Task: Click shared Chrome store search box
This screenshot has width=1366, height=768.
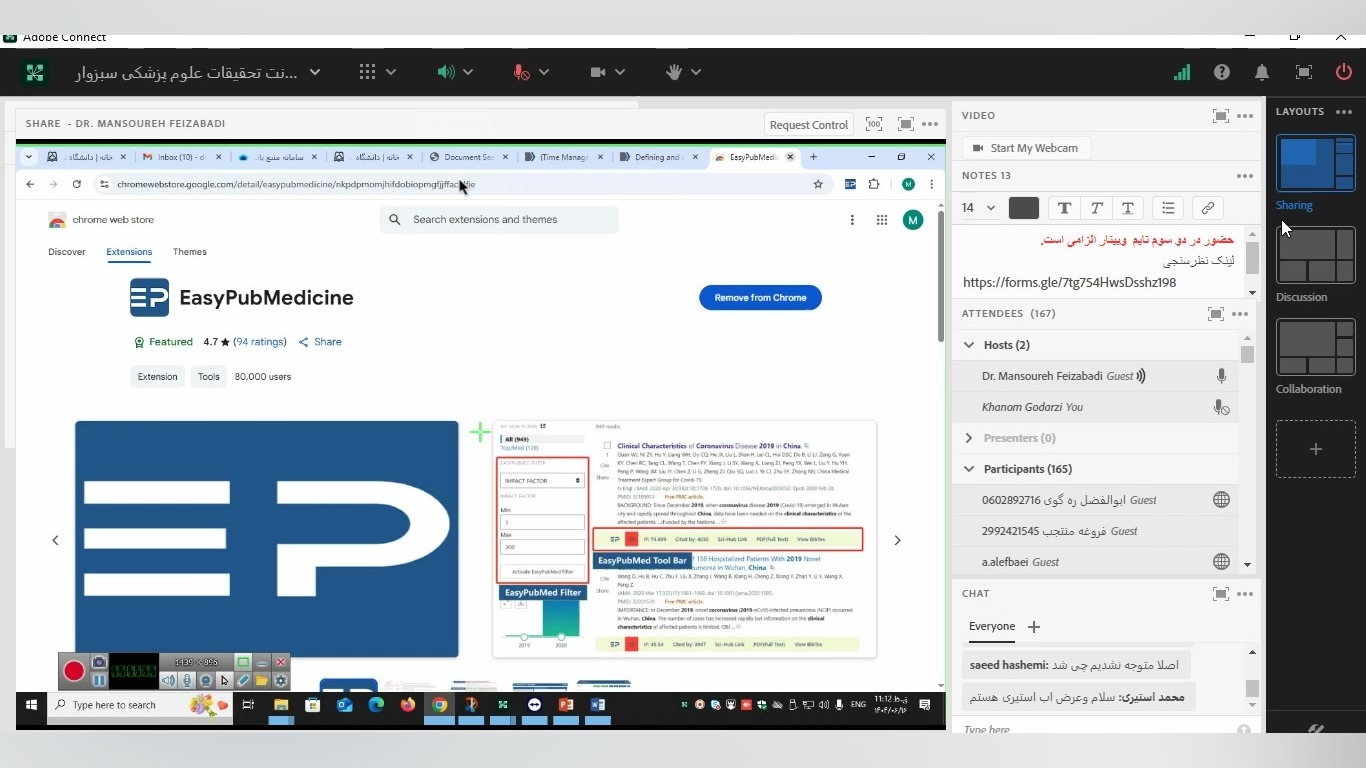Action: coord(499,220)
